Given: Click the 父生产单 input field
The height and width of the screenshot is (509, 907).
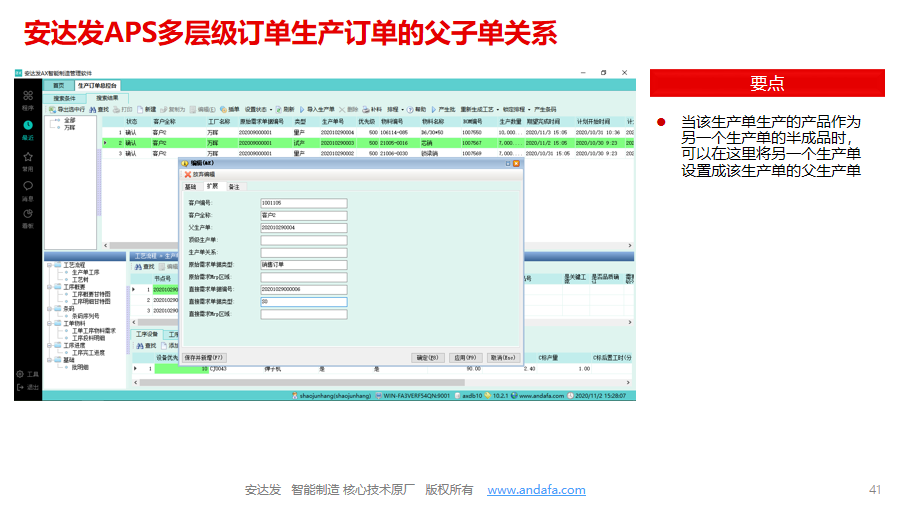Looking at the screenshot, I should click(x=304, y=228).
